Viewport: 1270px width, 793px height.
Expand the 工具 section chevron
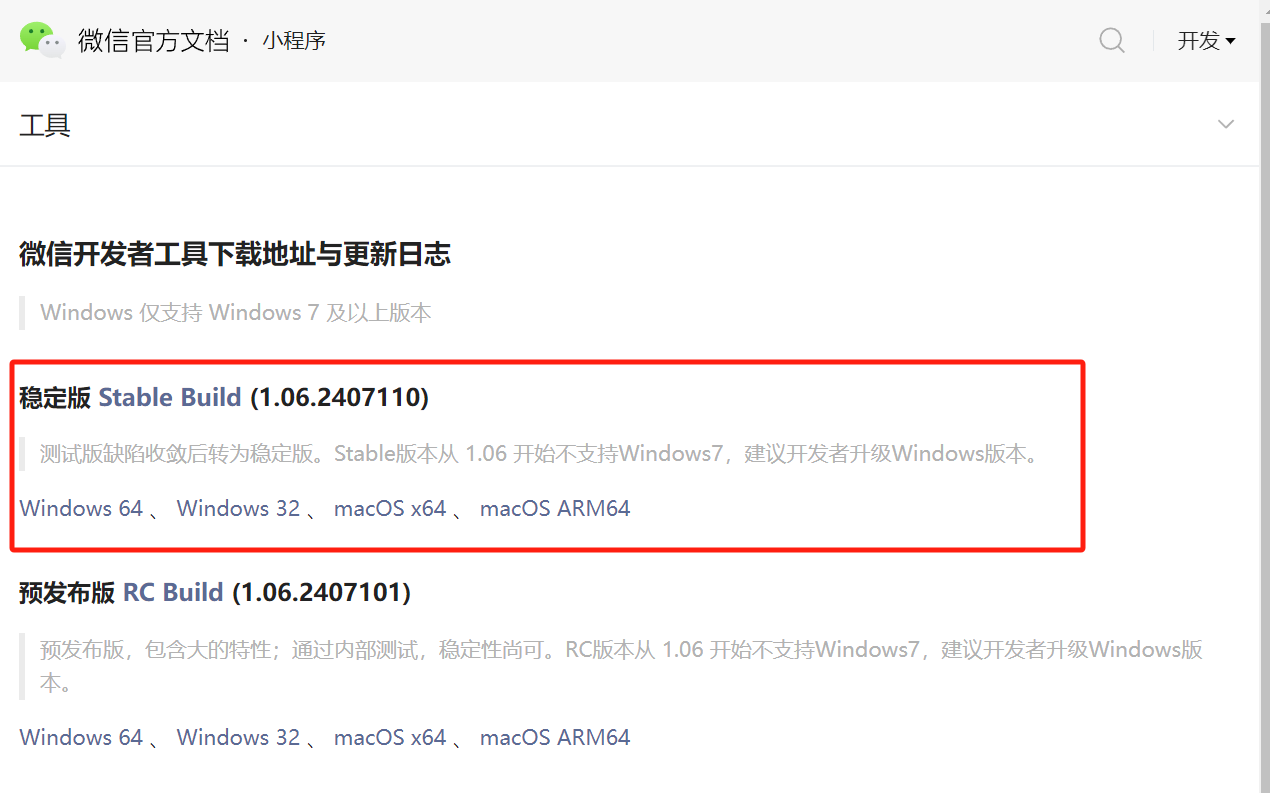[1226, 125]
